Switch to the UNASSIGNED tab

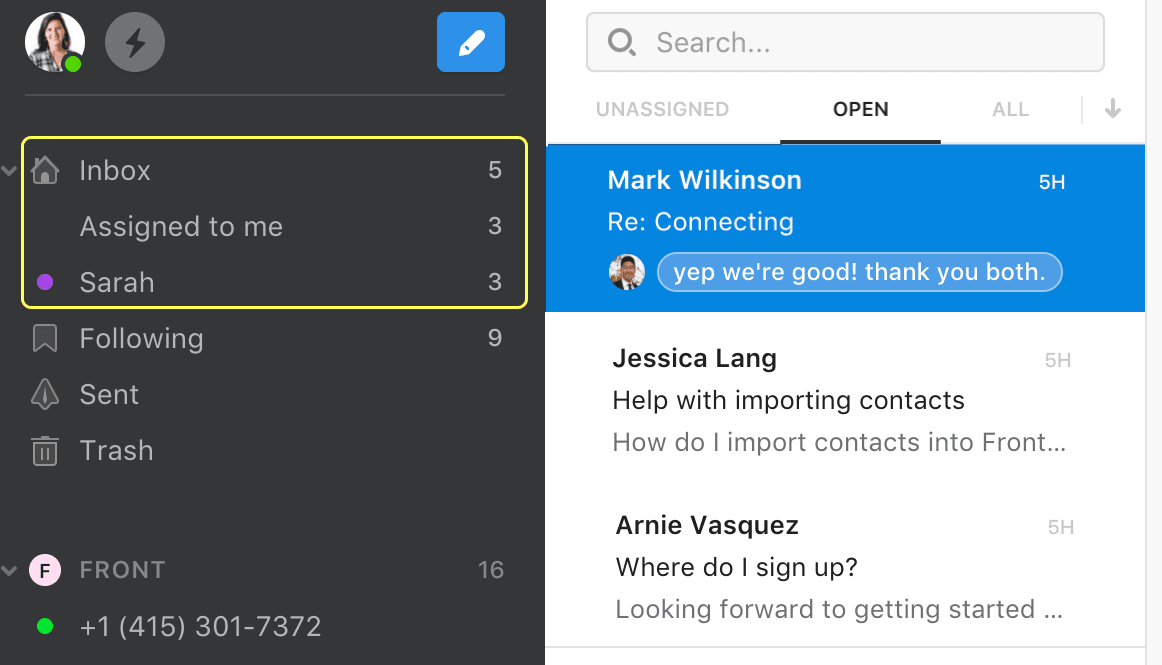click(663, 109)
